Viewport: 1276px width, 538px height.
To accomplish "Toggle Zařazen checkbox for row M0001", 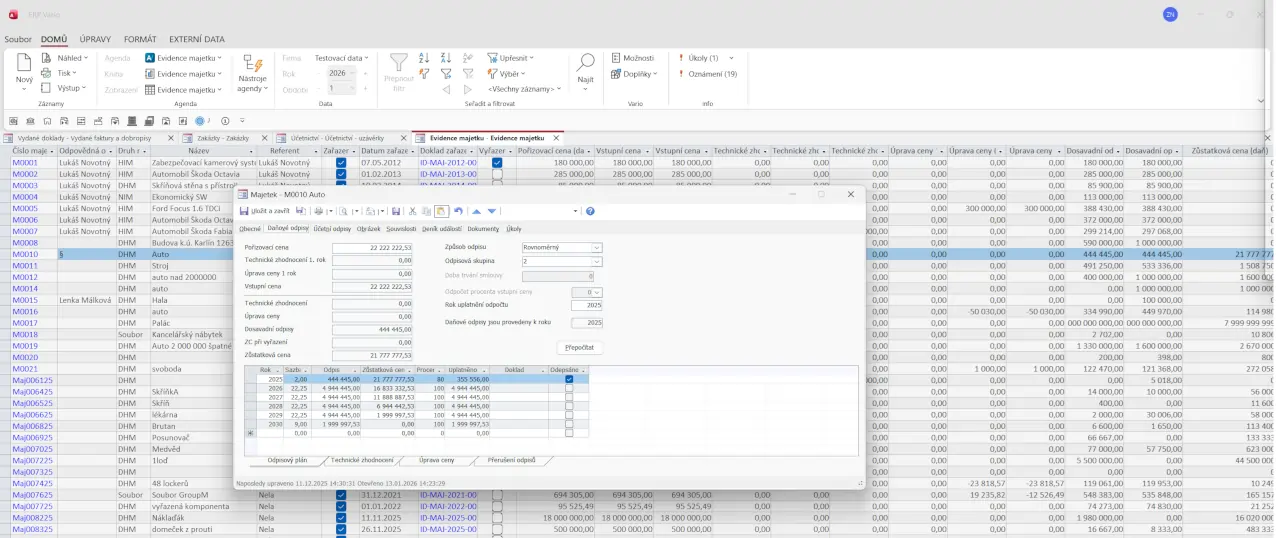I will tap(341, 162).
